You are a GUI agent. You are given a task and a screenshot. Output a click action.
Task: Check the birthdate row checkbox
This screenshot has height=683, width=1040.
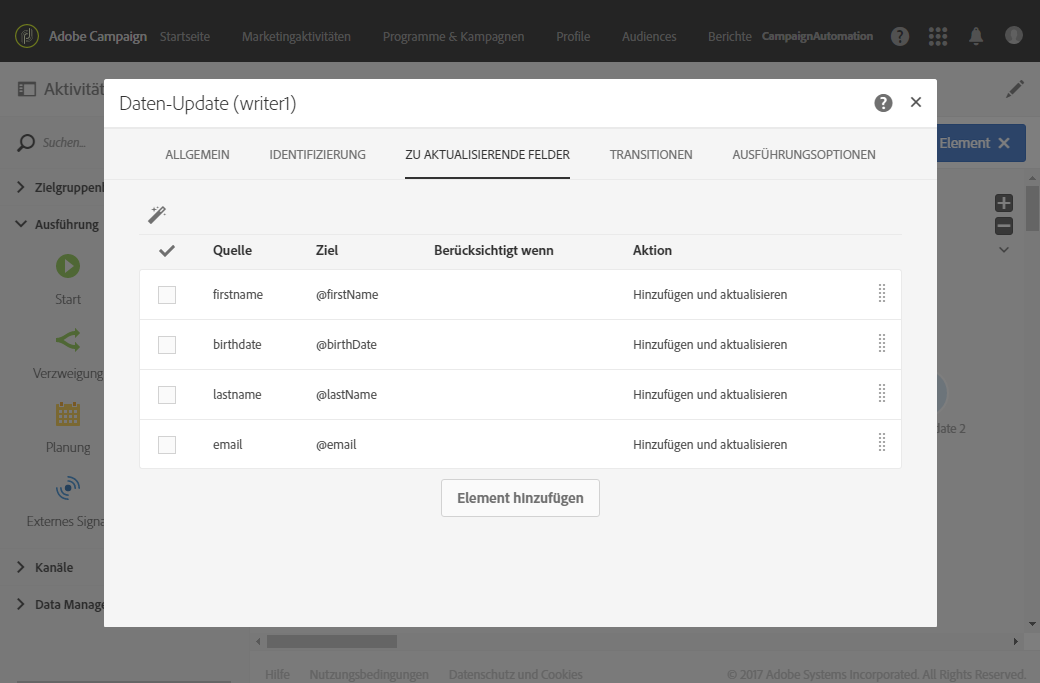point(167,345)
